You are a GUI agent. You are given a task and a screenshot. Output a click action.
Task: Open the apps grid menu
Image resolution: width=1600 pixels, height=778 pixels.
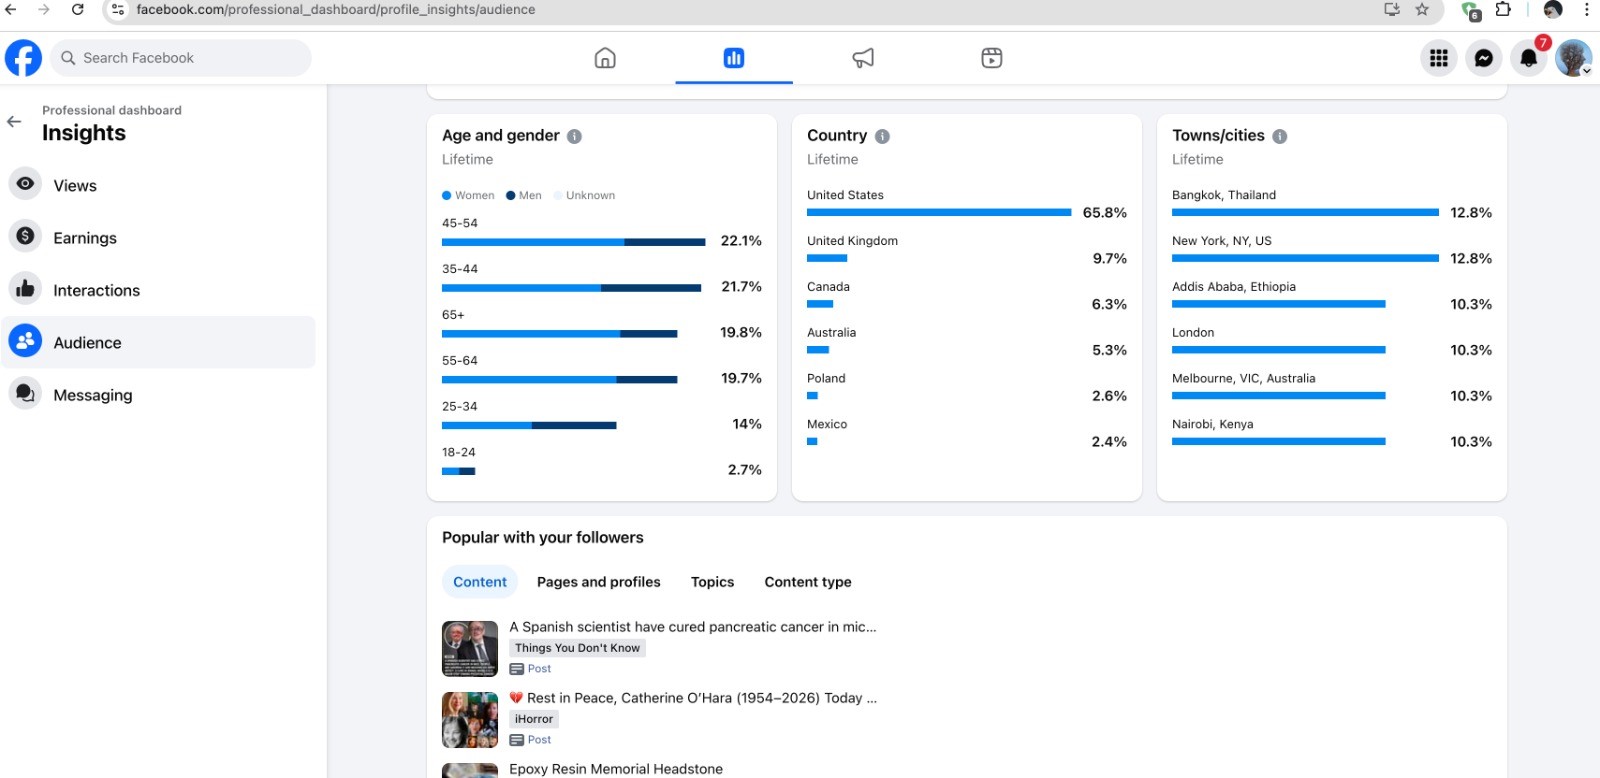coord(1439,58)
